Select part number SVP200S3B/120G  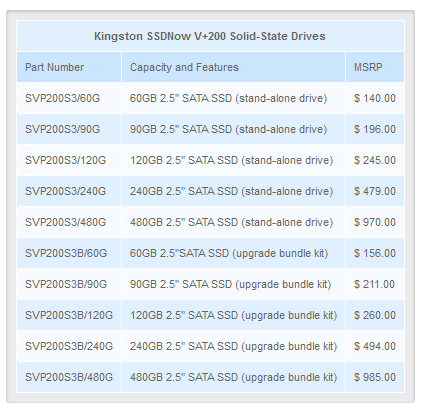pyautogui.click(x=69, y=315)
